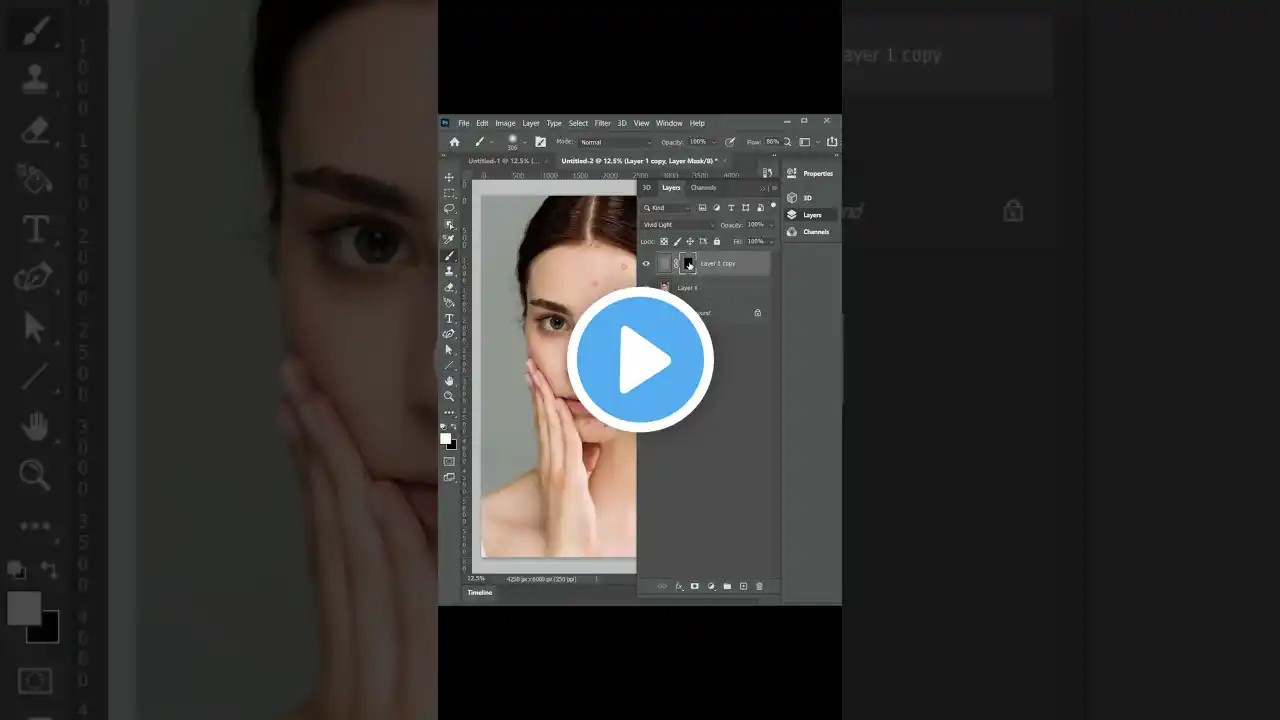Select the Clone Stamp tool
Viewport: 1280px width, 720px height.
pos(449,271)
